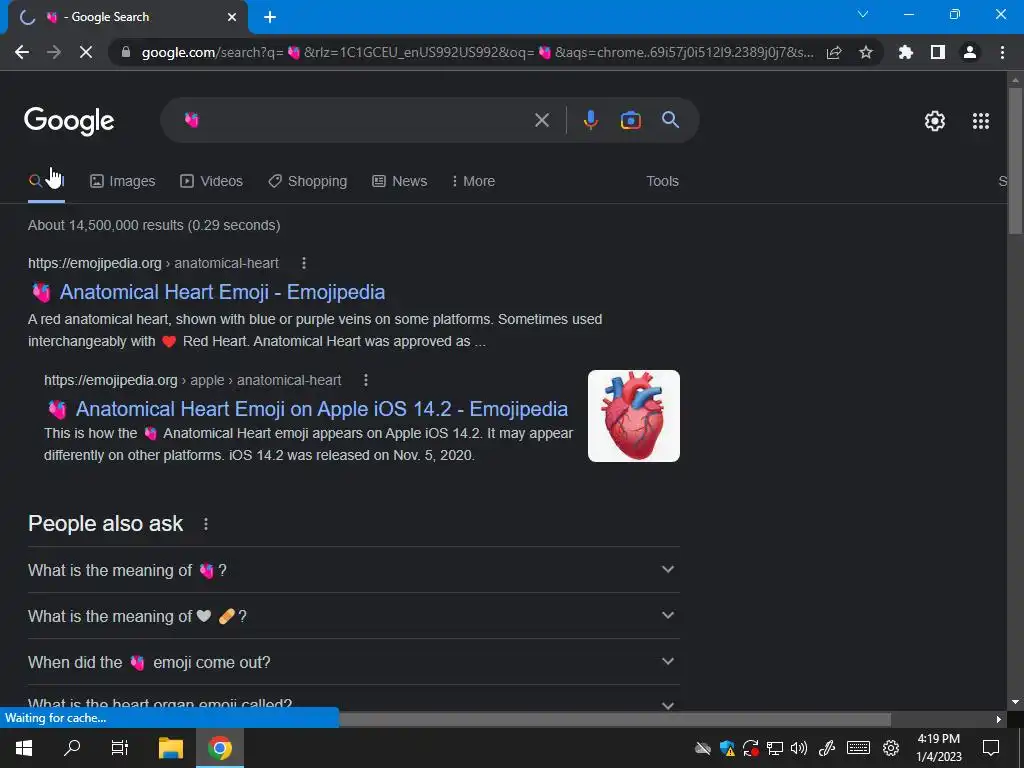Open the volume tray icon
This screenshot has height=768, width=1024.
click(799, 748)
